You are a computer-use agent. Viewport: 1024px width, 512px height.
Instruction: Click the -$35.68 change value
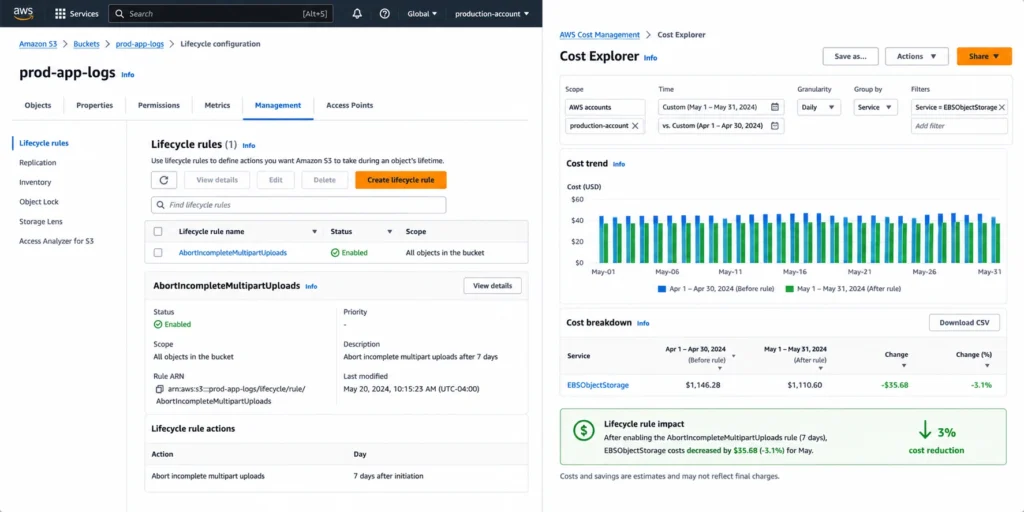(x=895, y=385)
